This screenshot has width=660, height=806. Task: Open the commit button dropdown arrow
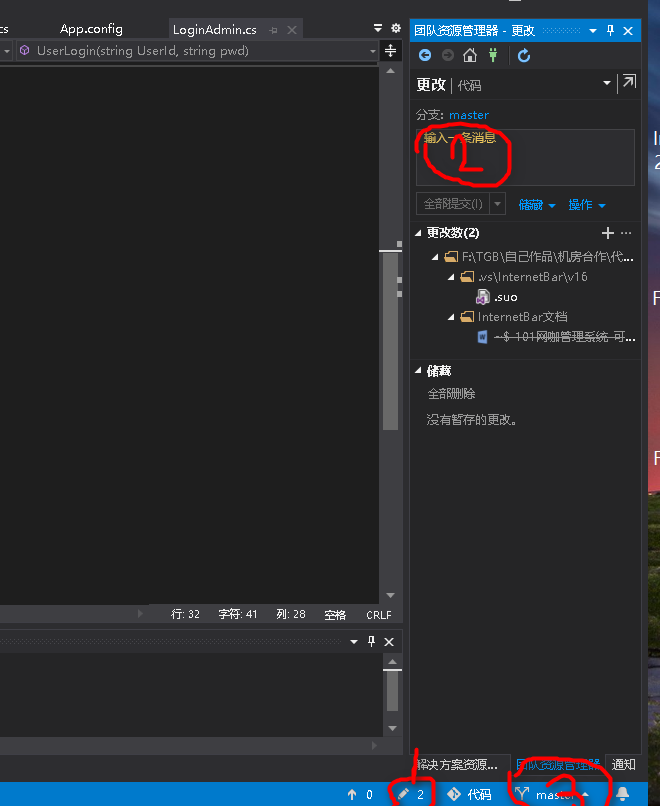coord(498,204)
